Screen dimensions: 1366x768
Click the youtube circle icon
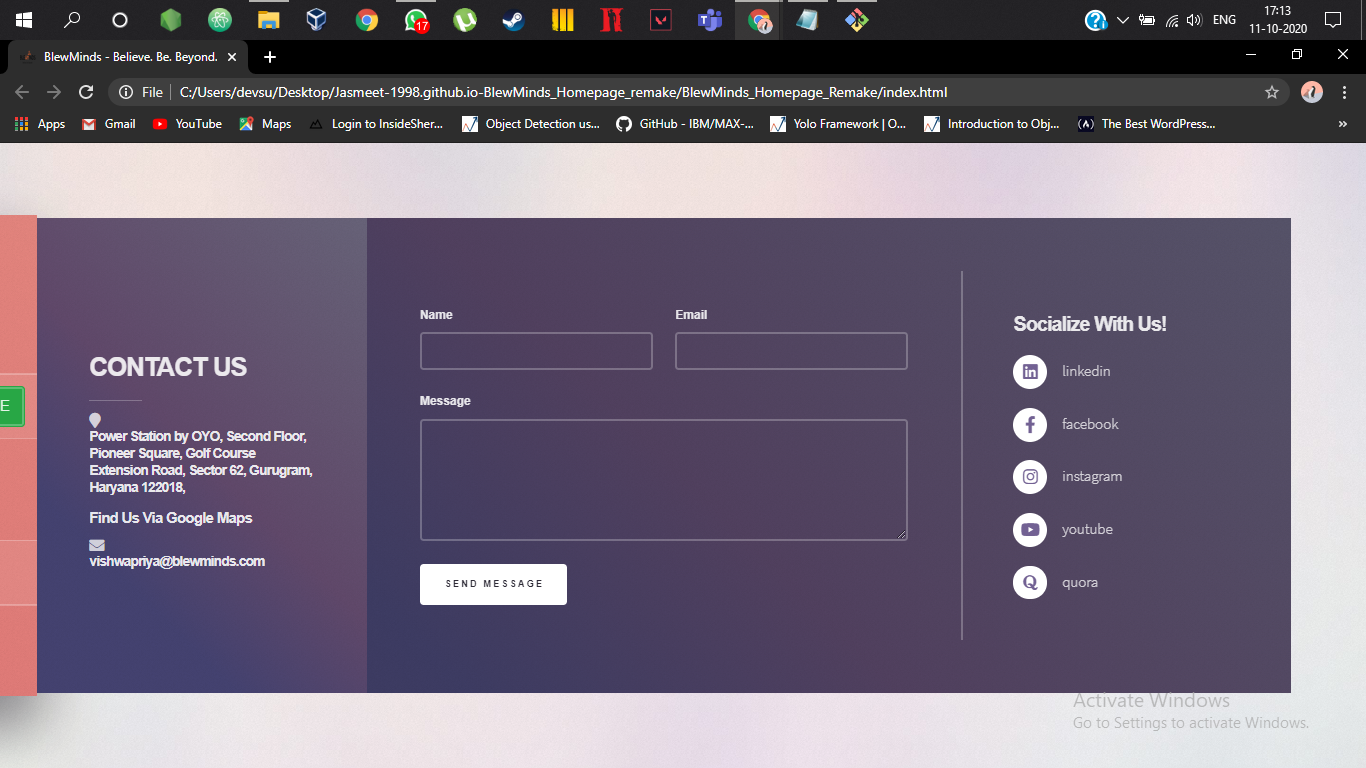coord(1029,529)
